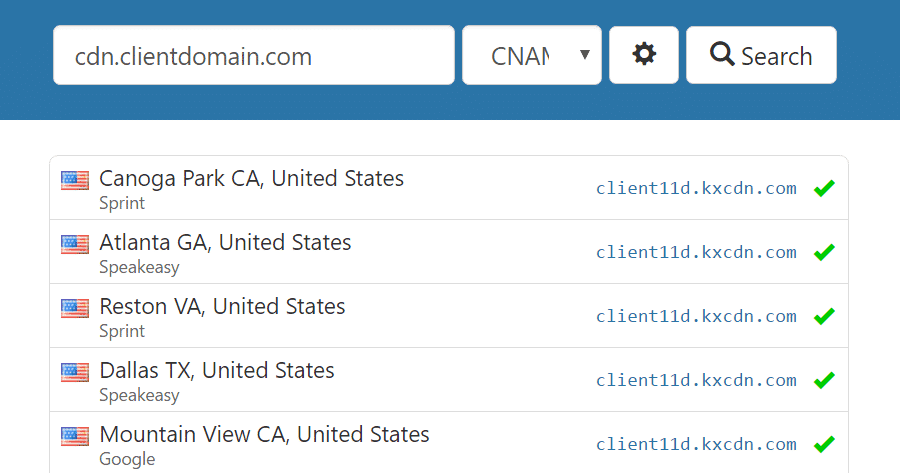Select the Canoga Park CA, United States row
Image resolution: width=900 pixels, height=473 pixels.
click(251, 179)
